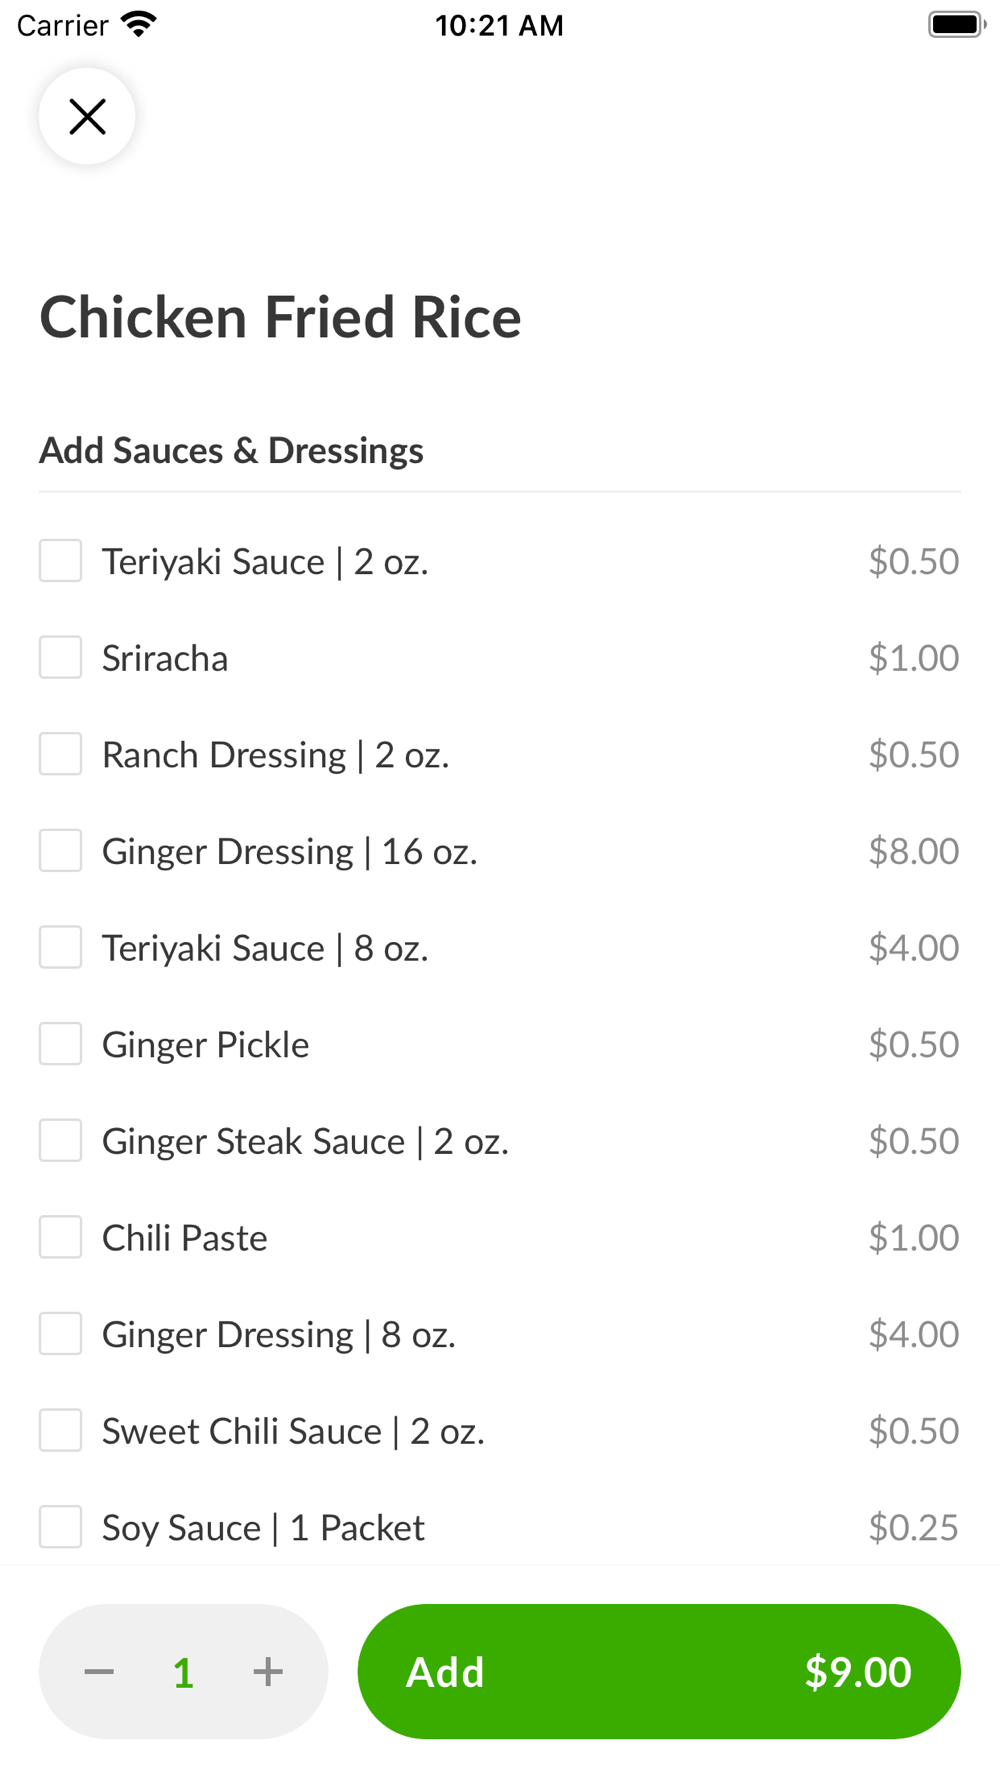Check Teriyaki Sauce 2 oz. option
The height and width of the screenshot is (1778, 1000).
pyautogui.click(x=60, y=560)
